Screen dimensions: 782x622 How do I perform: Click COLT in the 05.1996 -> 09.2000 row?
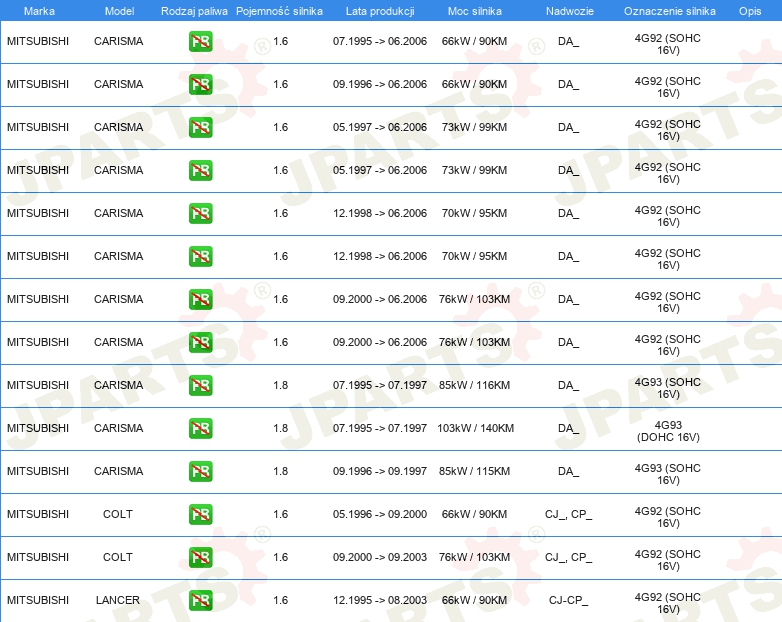[118, 514]
